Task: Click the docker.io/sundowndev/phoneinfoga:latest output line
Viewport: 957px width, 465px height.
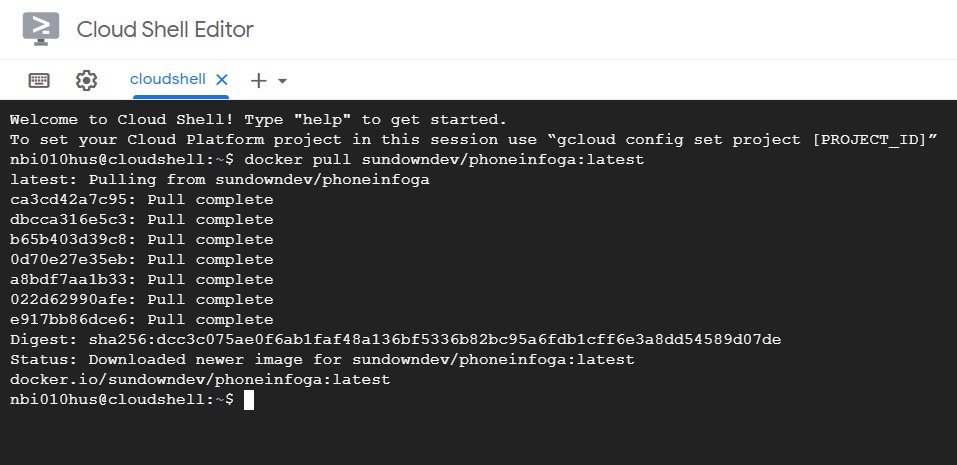Action: point(200,380)
